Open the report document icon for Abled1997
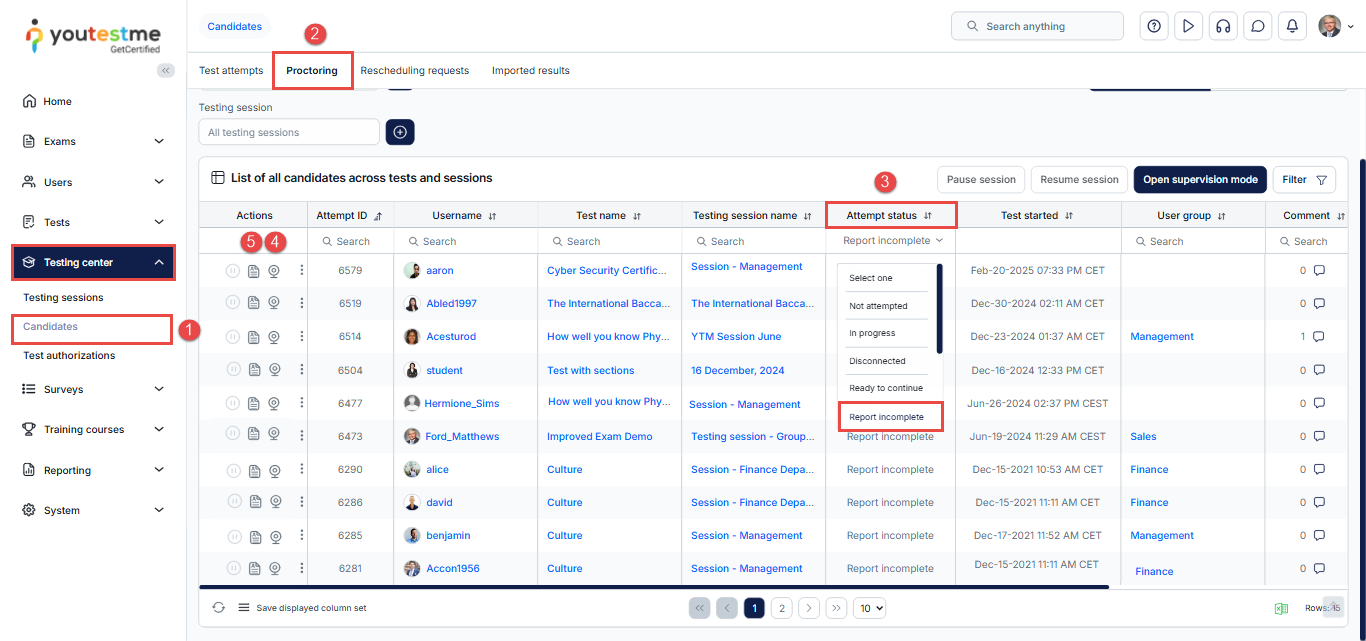The width and height of the screenshot is (1366, 641). tap(254, 304)
